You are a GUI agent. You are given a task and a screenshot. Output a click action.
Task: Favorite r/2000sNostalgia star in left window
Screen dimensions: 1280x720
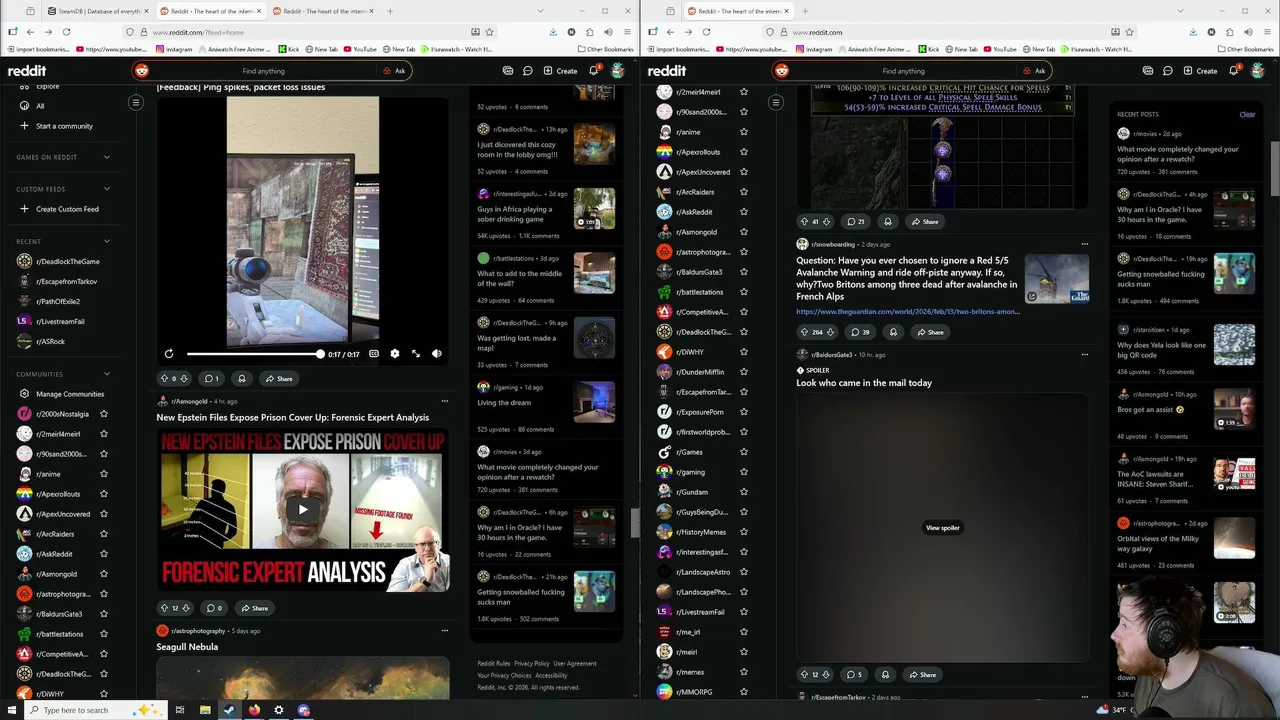pyautogui.click(x=104, y=414)
